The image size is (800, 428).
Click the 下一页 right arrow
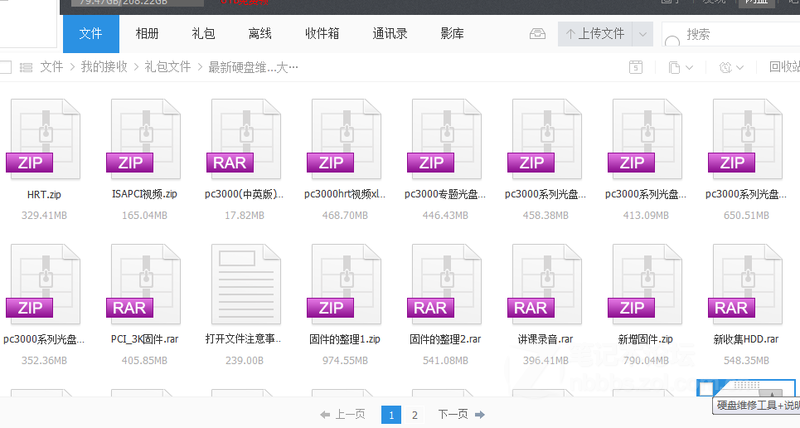pos(480,415)
